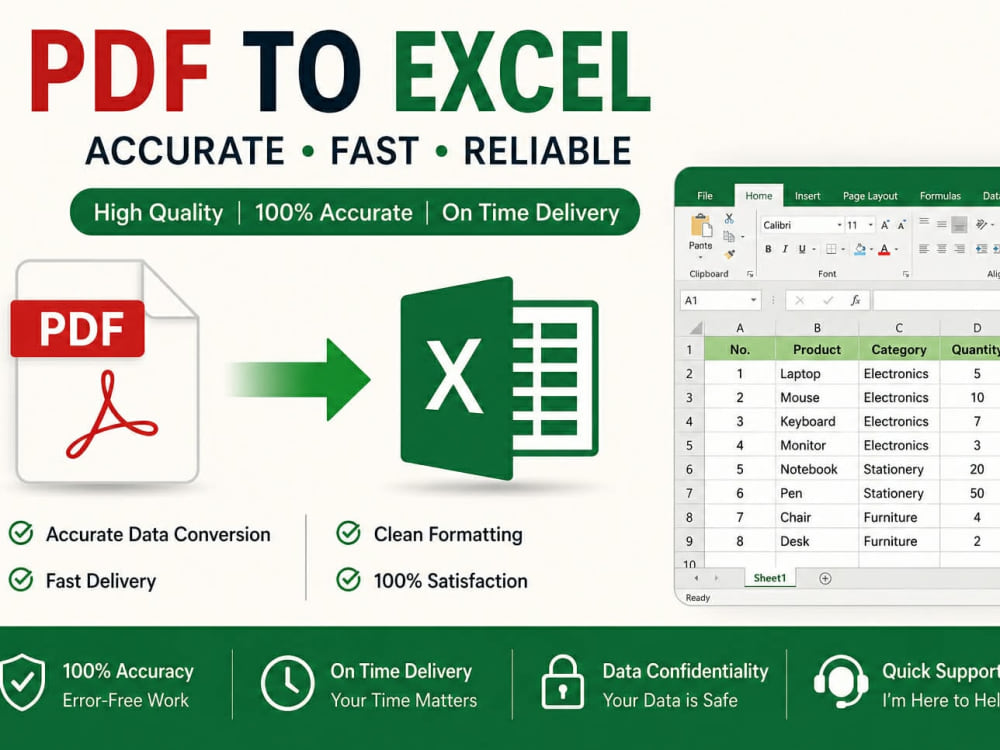Image resolution: width=1000 pixels, height=750 pixels.
Task: Apply borders using the grid icon
Action: point(831,249)
